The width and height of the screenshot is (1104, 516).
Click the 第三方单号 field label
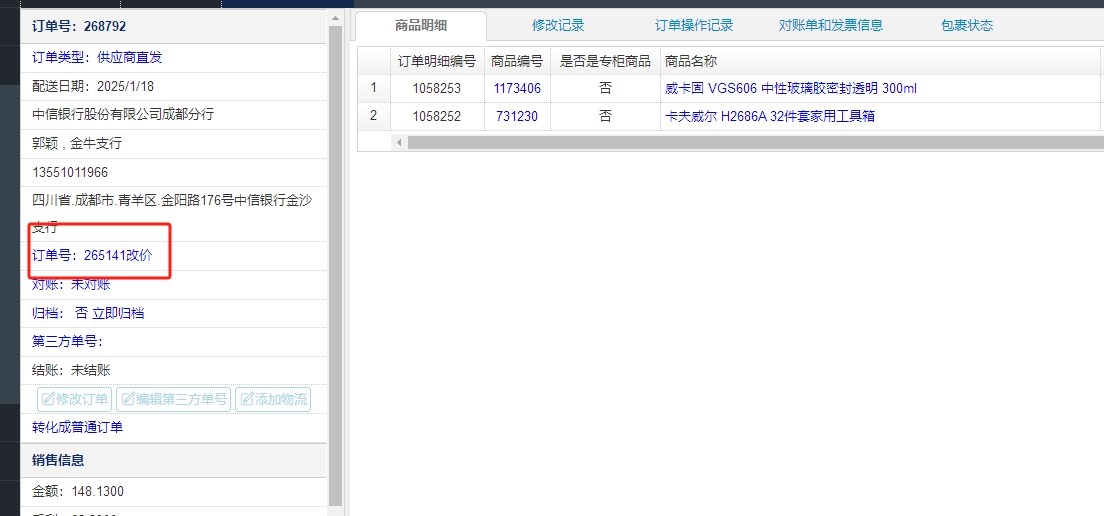pyautogui.click(x=68, y=341)
